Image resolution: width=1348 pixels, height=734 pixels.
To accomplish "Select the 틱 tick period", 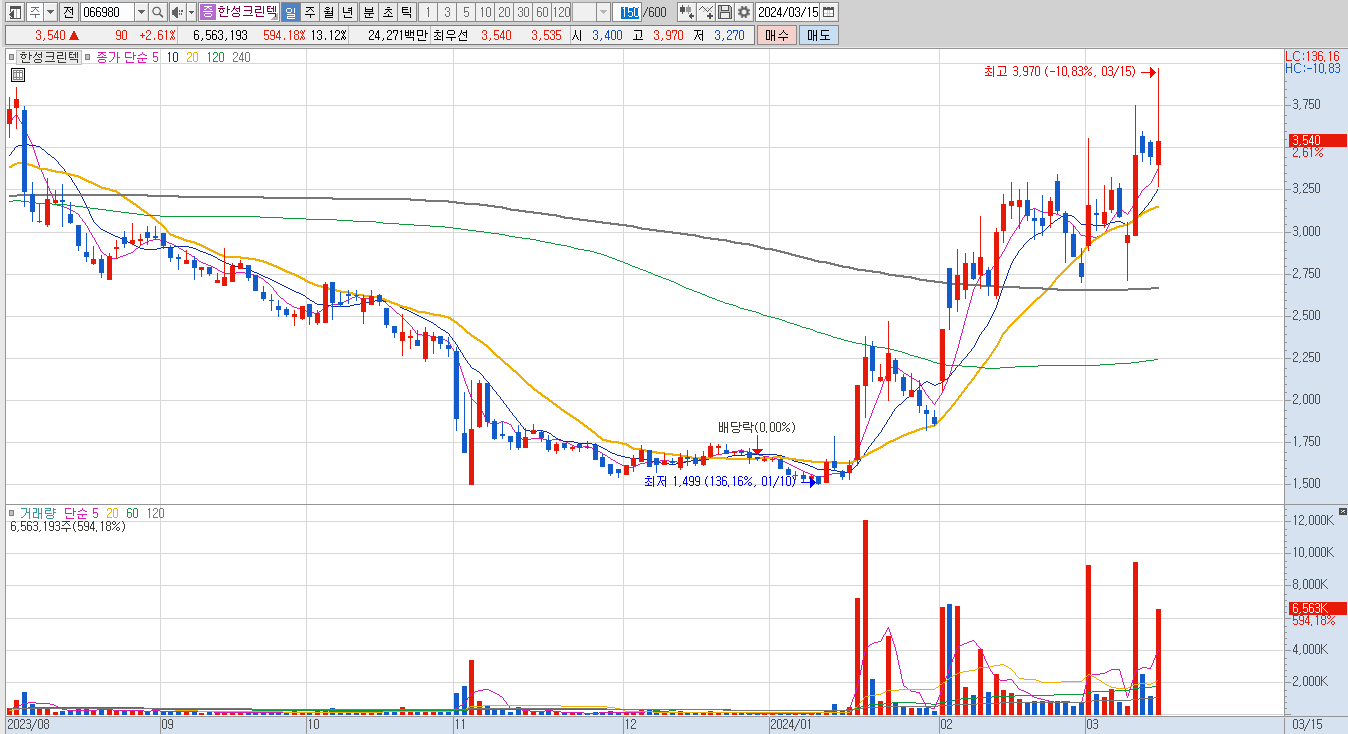I will click(407, 12).
